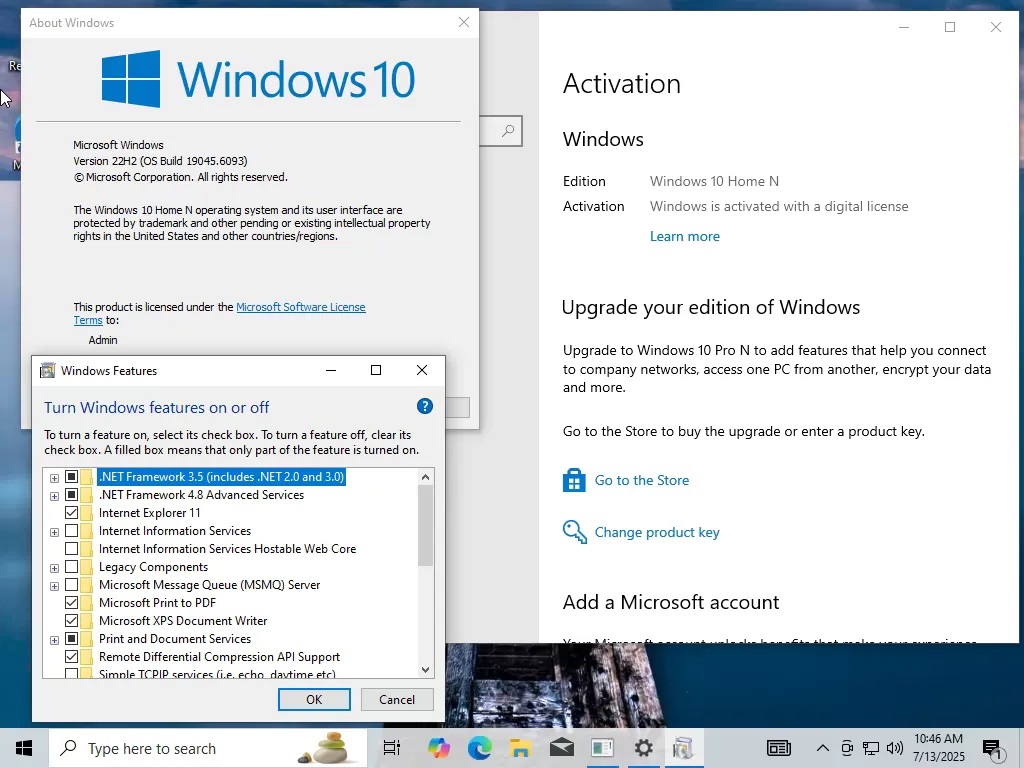1024x768 pixels.
Task: Click the Windows Features taskbar icon
Action: click(x=683, y=748)
